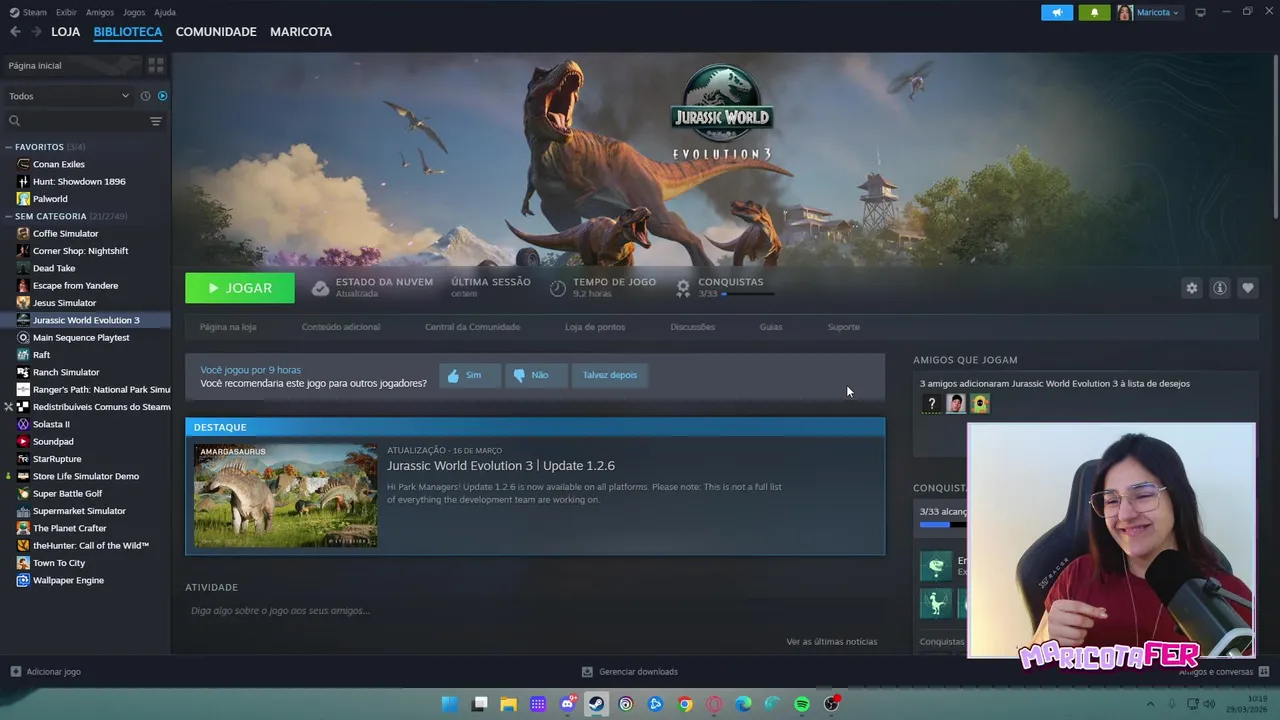The width and height of the screenshot is (1280, 720).
Task: Open the Exibir menu
Action: pyautogui.click(x=66, y=12)
